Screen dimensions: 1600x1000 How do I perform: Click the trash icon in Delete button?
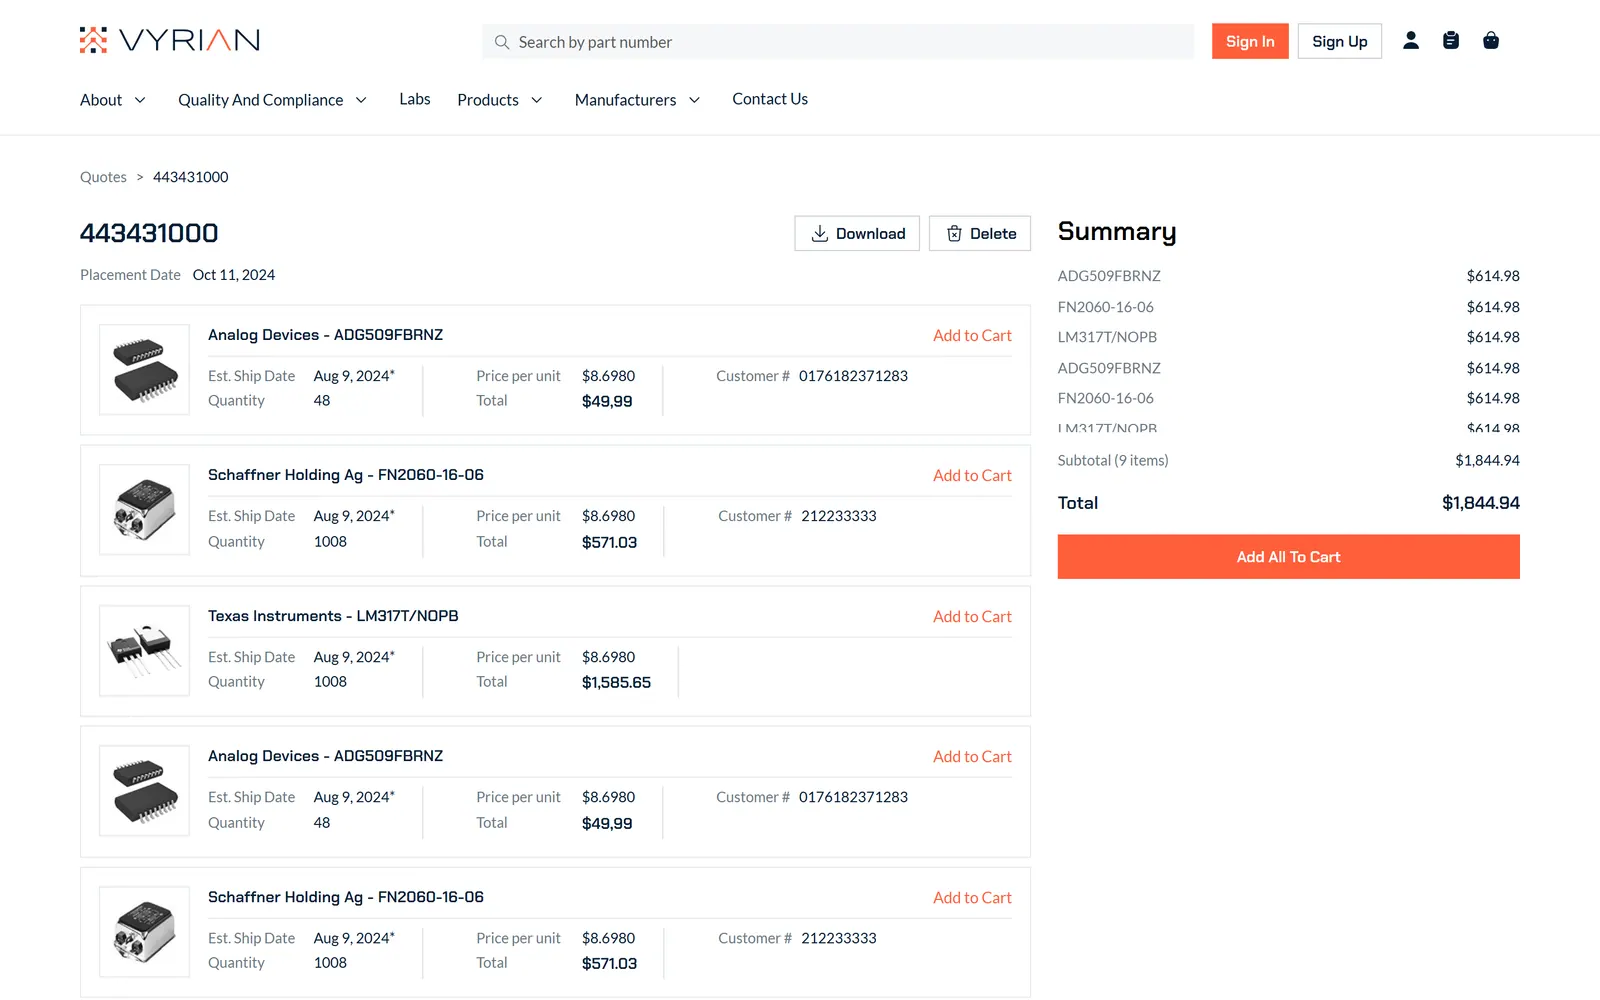(x=954, y=233)
